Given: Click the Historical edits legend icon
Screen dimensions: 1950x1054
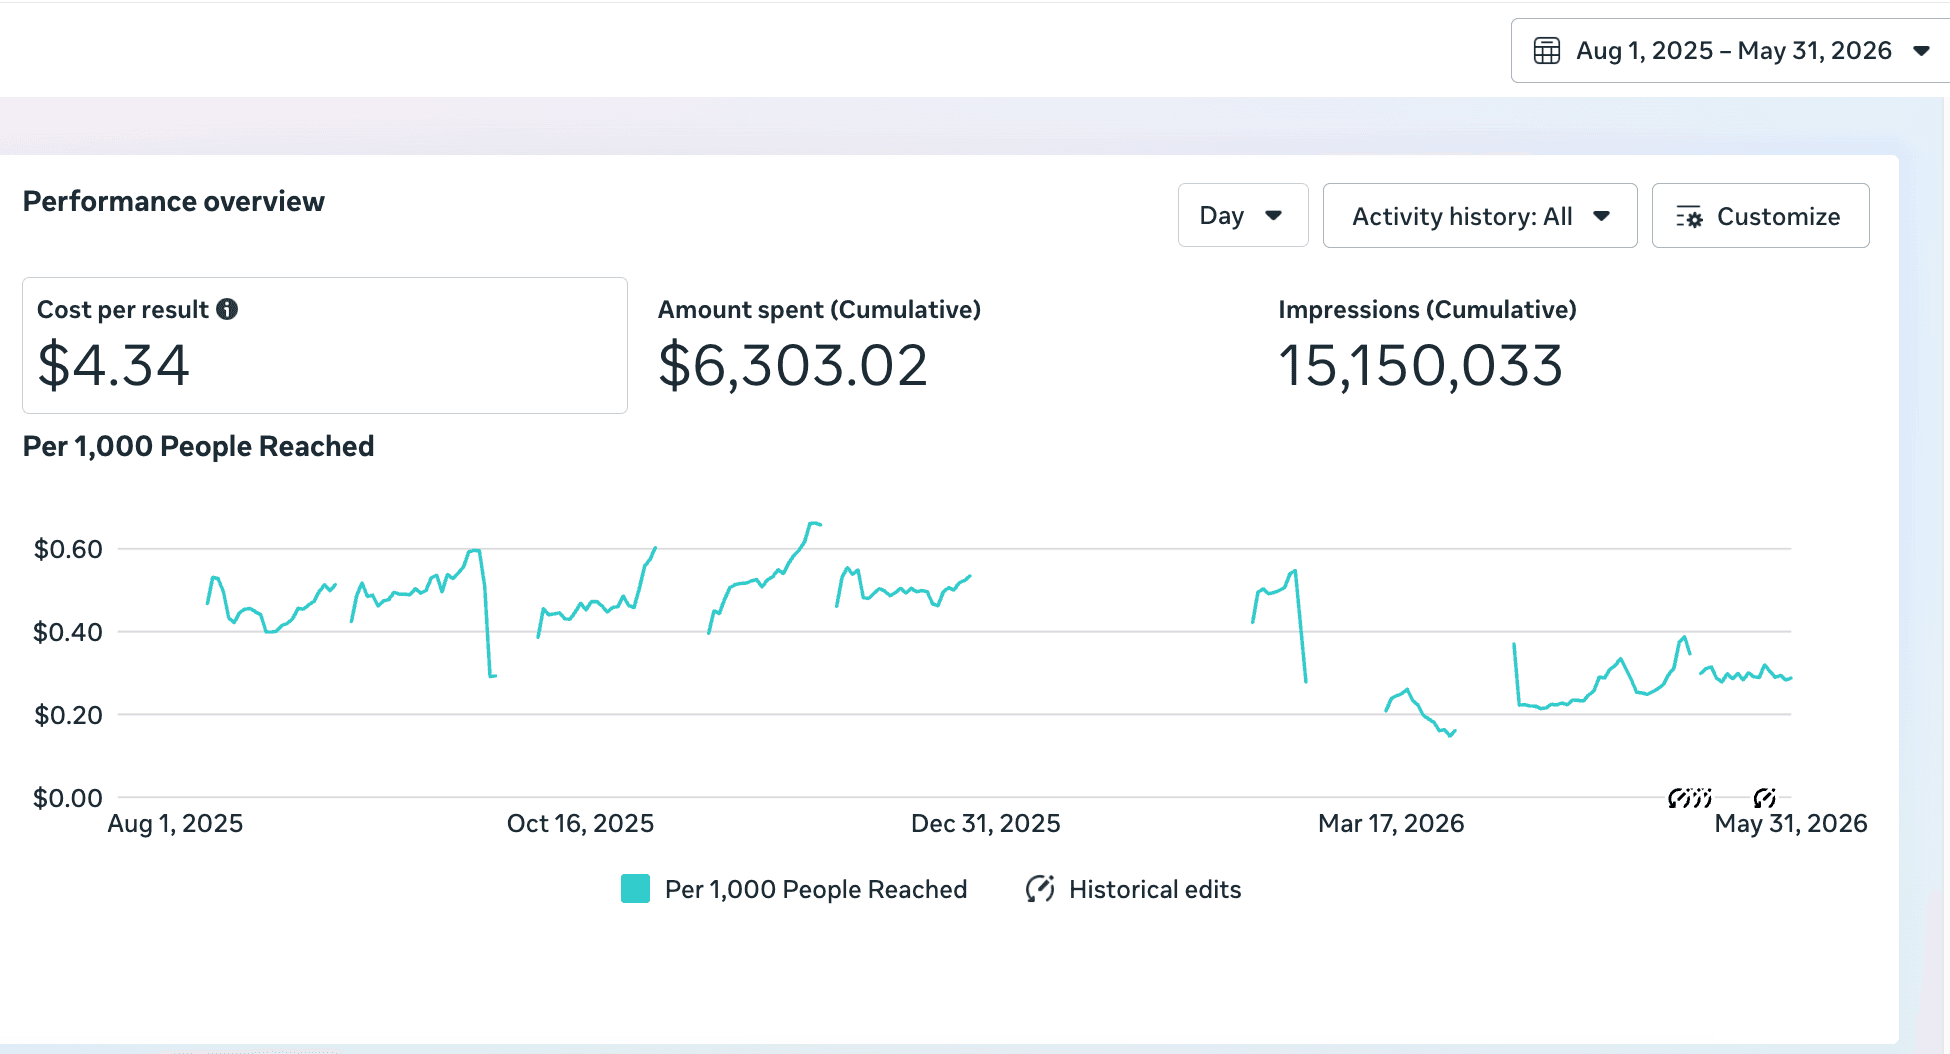Looking at the screenshot, I should 1040,889.
